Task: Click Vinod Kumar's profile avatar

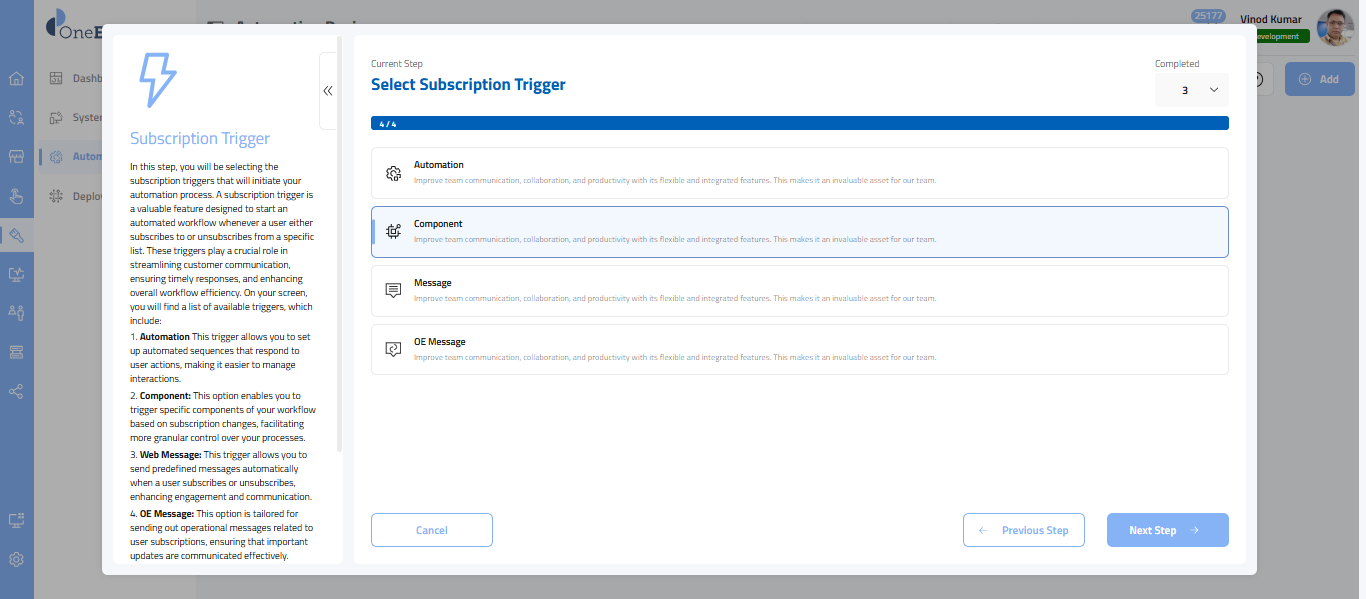Action: coord(1335,28)
